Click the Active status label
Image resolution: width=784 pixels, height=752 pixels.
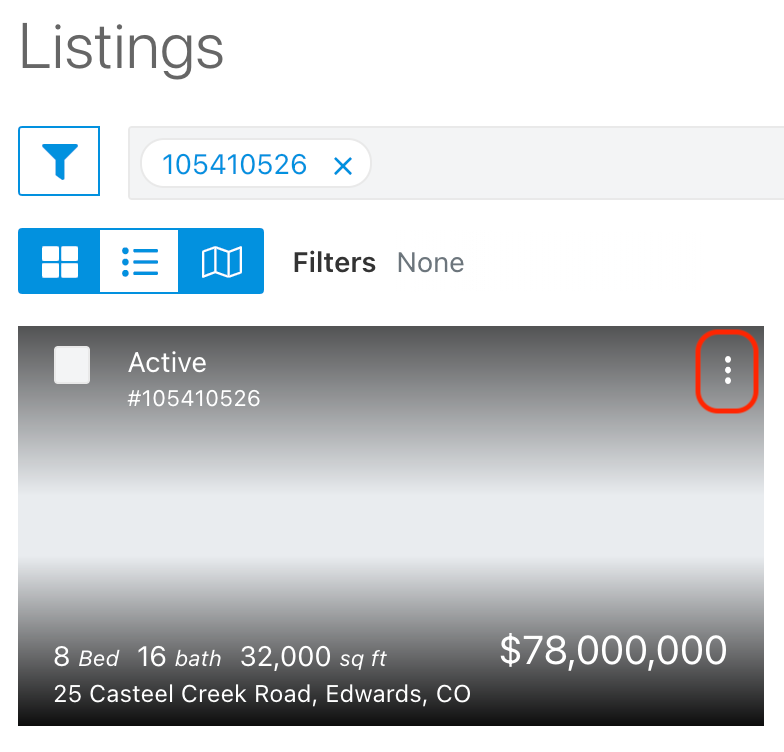(168, 362)
